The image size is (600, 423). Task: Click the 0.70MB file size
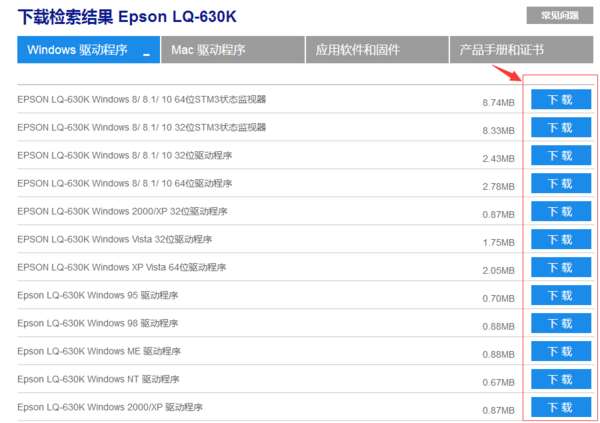[x=498, y=299]
